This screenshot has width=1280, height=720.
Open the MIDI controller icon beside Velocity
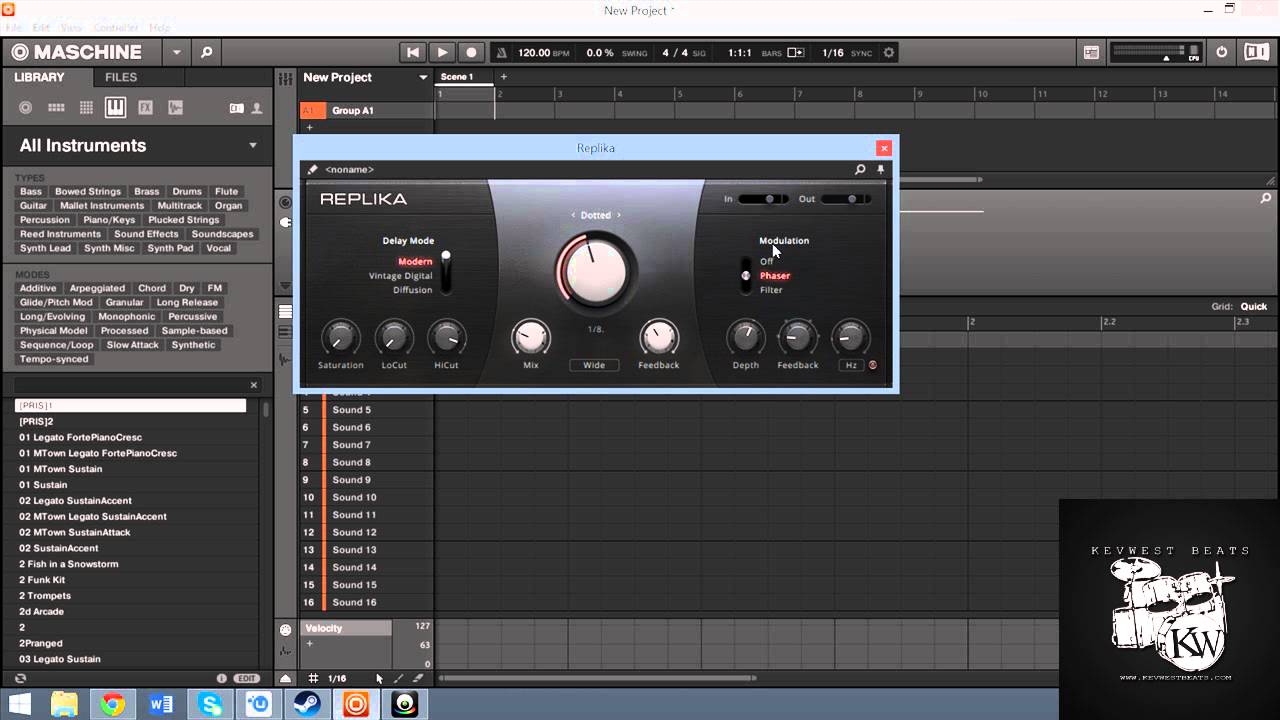[286, 629]
